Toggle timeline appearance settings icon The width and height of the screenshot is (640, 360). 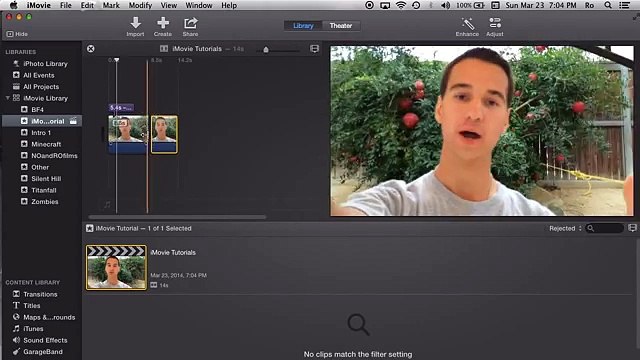point(314,49)
